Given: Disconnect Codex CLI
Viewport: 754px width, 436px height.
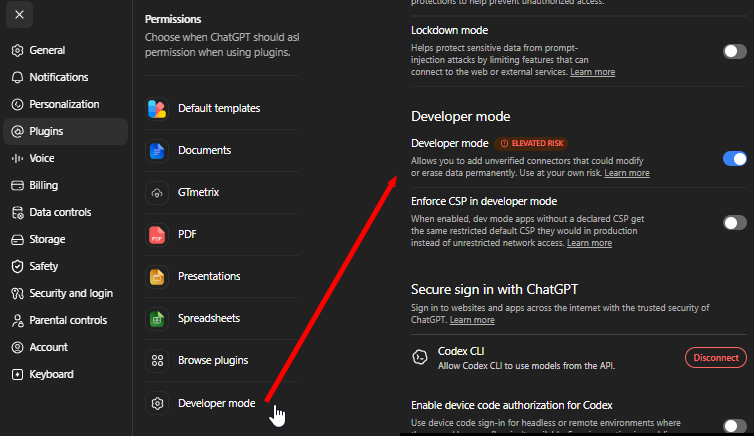Looking at the screenshot, I should coord(716,358).
